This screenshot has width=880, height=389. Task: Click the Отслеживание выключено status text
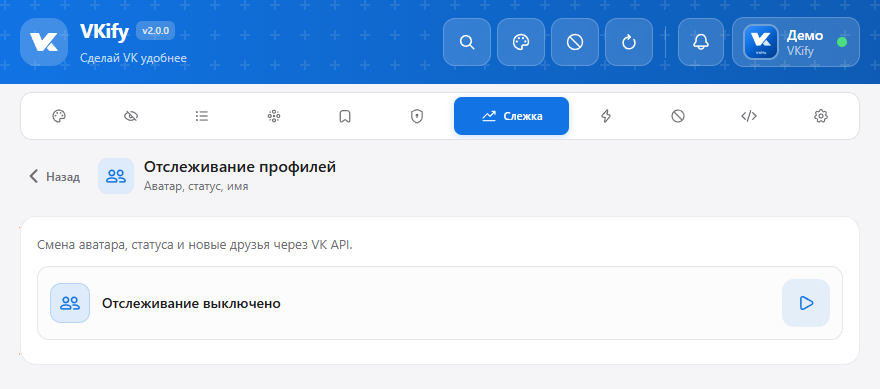[191, 304]
